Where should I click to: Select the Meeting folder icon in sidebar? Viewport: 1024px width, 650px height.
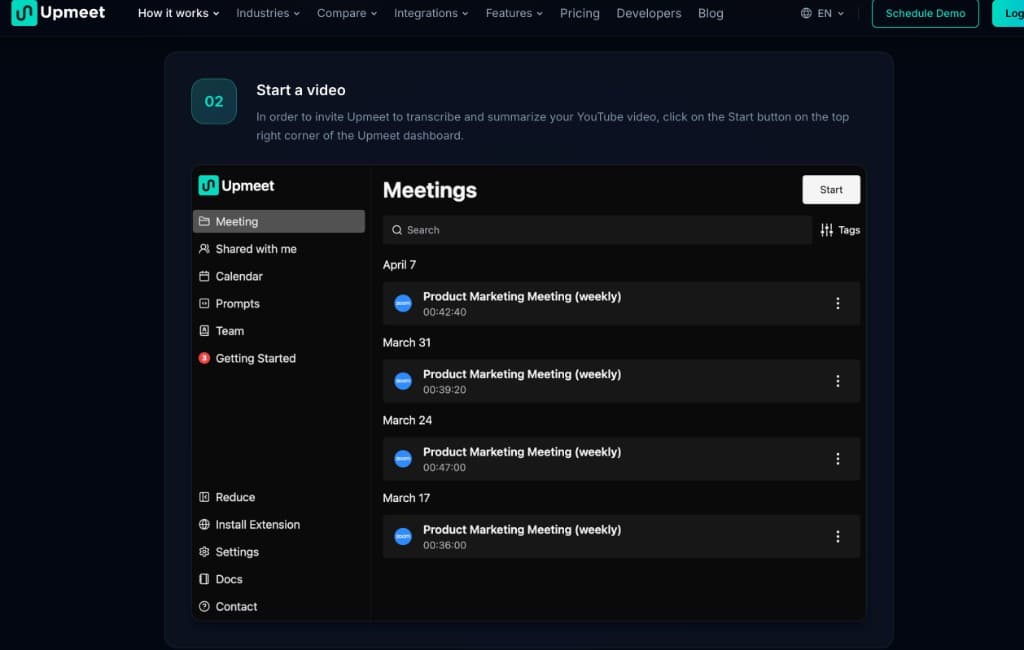tap(206, 221)
